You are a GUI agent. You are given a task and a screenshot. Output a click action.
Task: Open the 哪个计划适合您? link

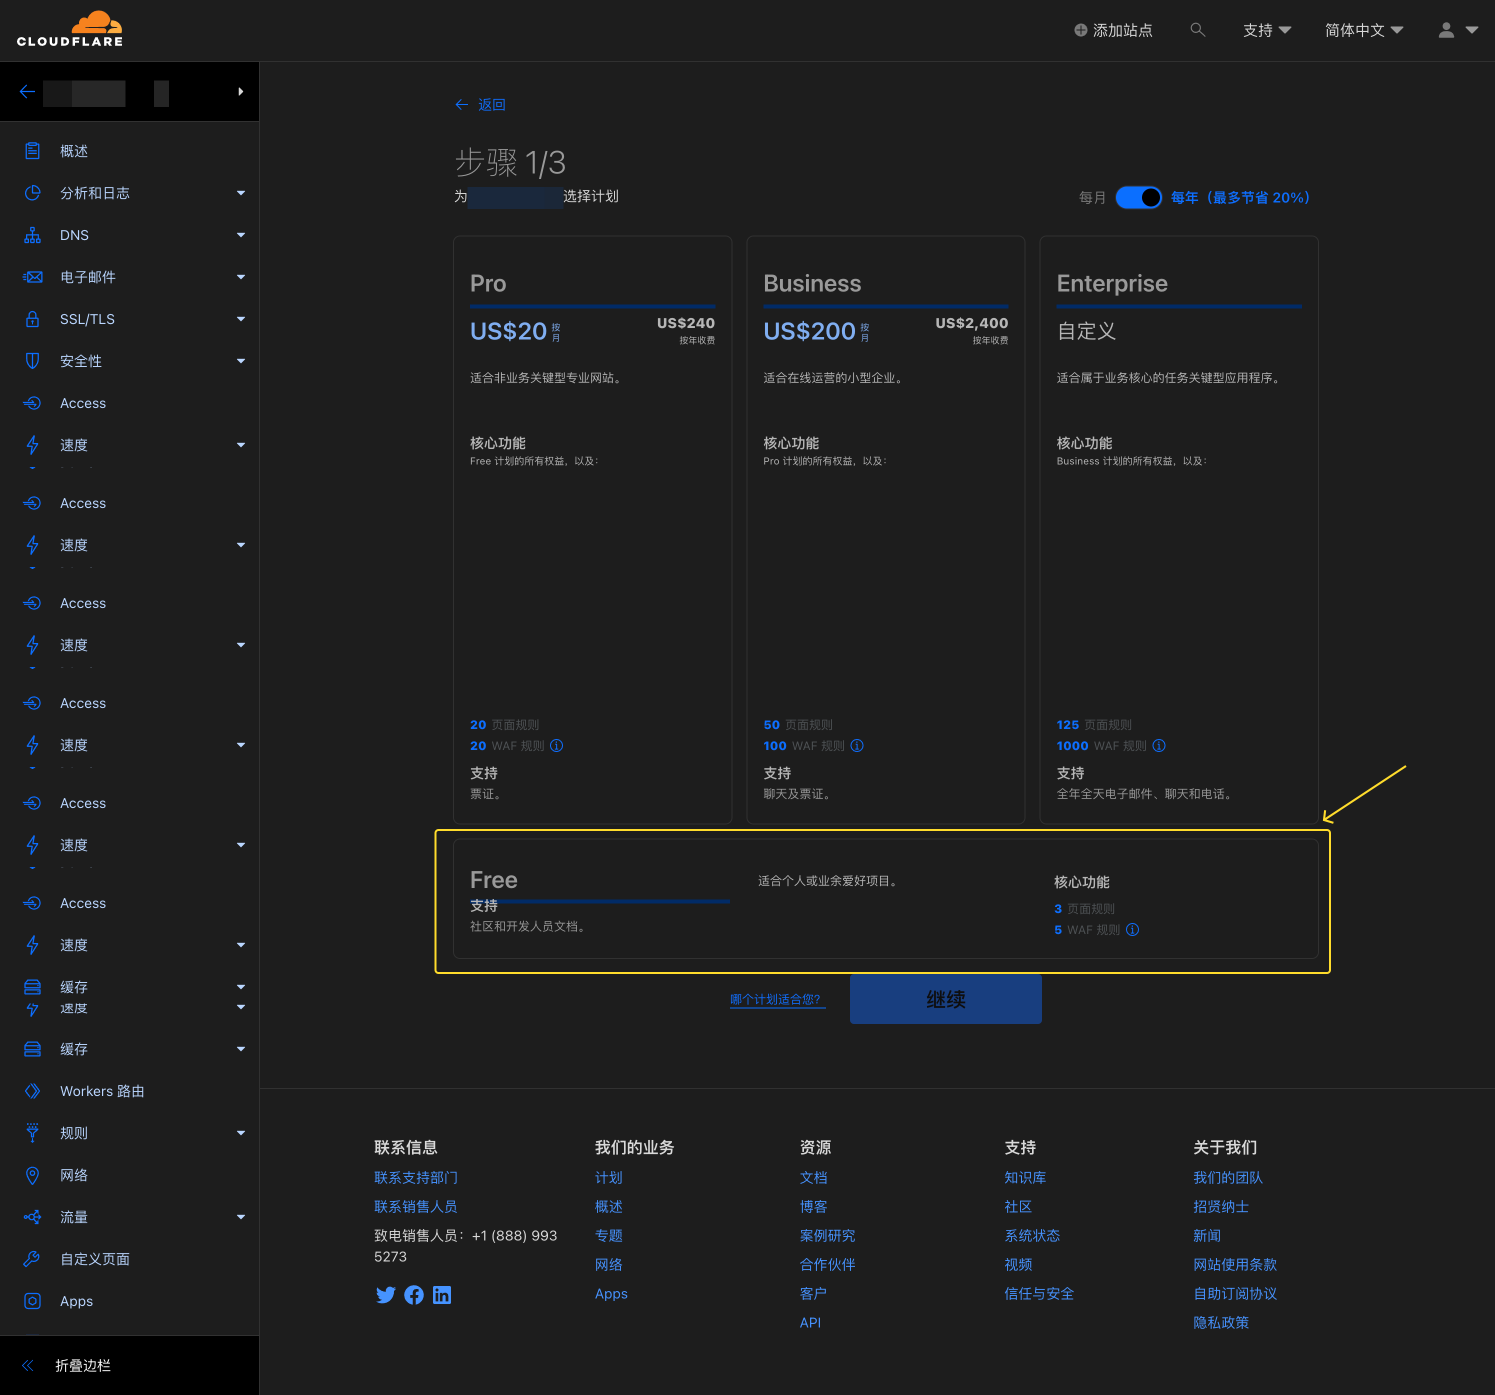click(x=776, y=1000)
